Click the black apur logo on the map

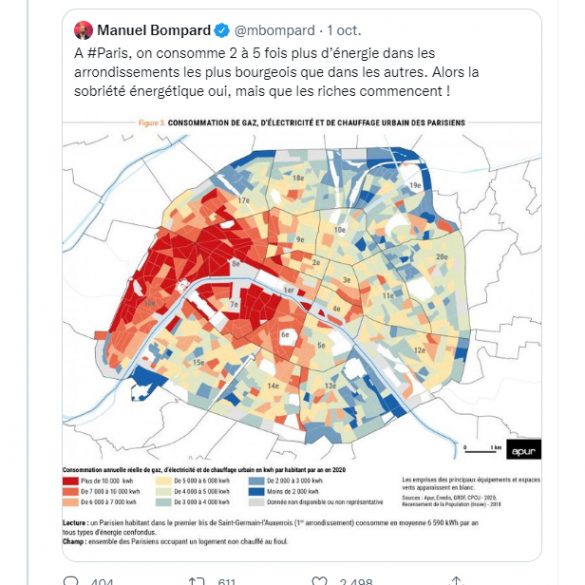click(523, 450)
